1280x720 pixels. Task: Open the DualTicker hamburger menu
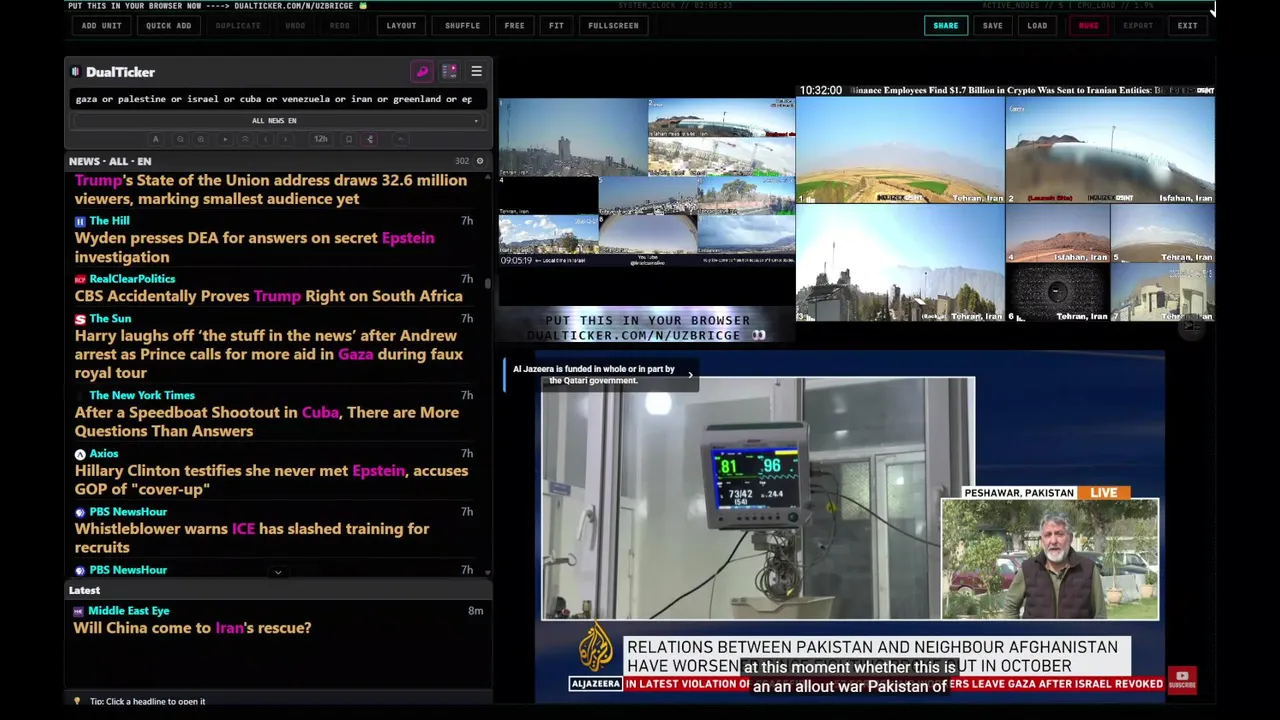(476, 72)
